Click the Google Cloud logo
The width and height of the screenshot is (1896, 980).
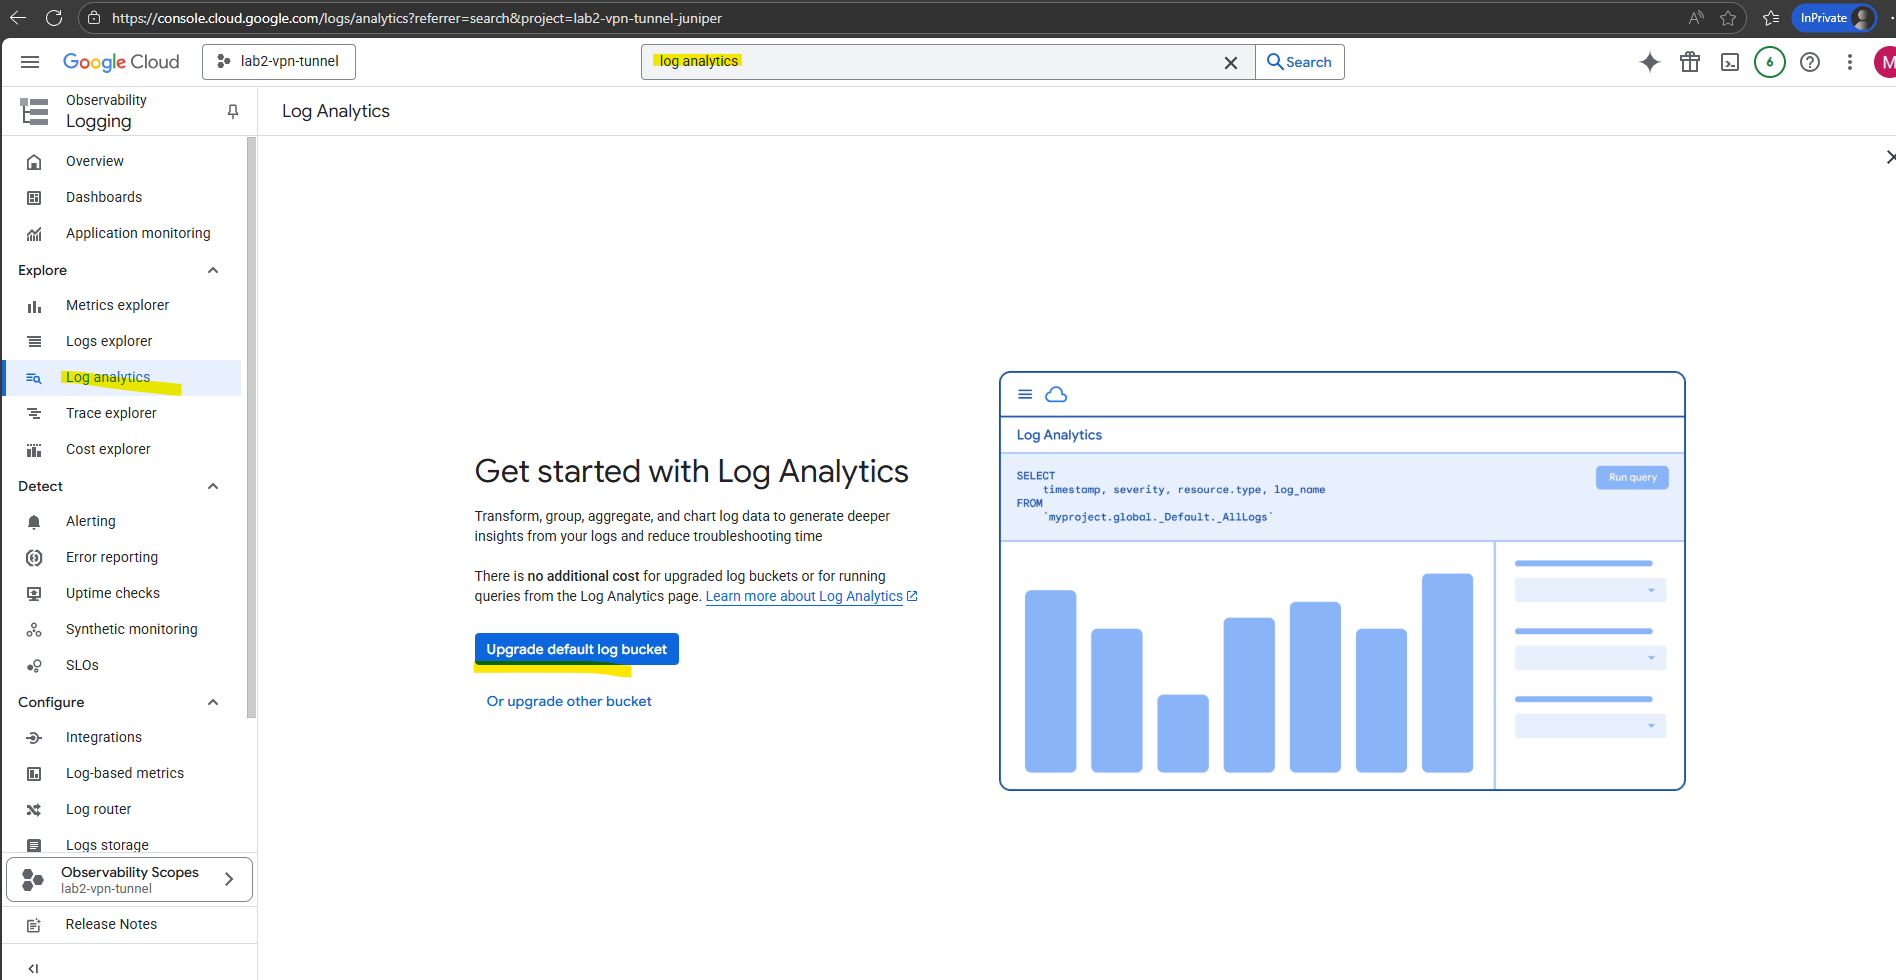tap(121, 62)
